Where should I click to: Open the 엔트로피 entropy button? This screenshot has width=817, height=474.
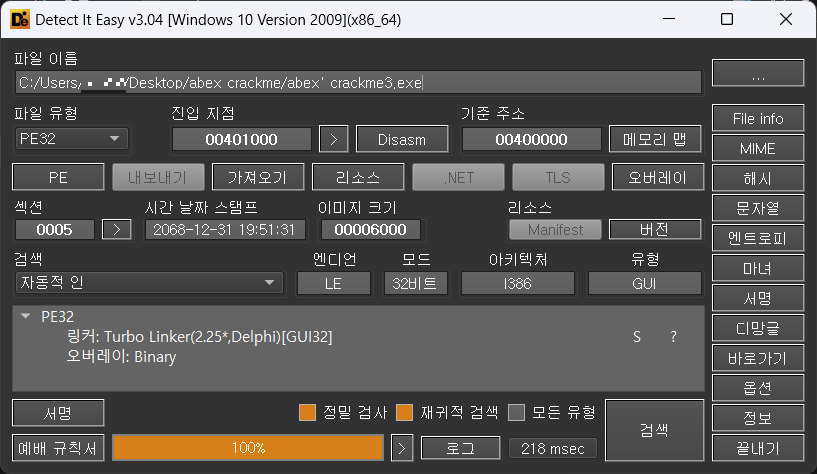tap(758, 239)
